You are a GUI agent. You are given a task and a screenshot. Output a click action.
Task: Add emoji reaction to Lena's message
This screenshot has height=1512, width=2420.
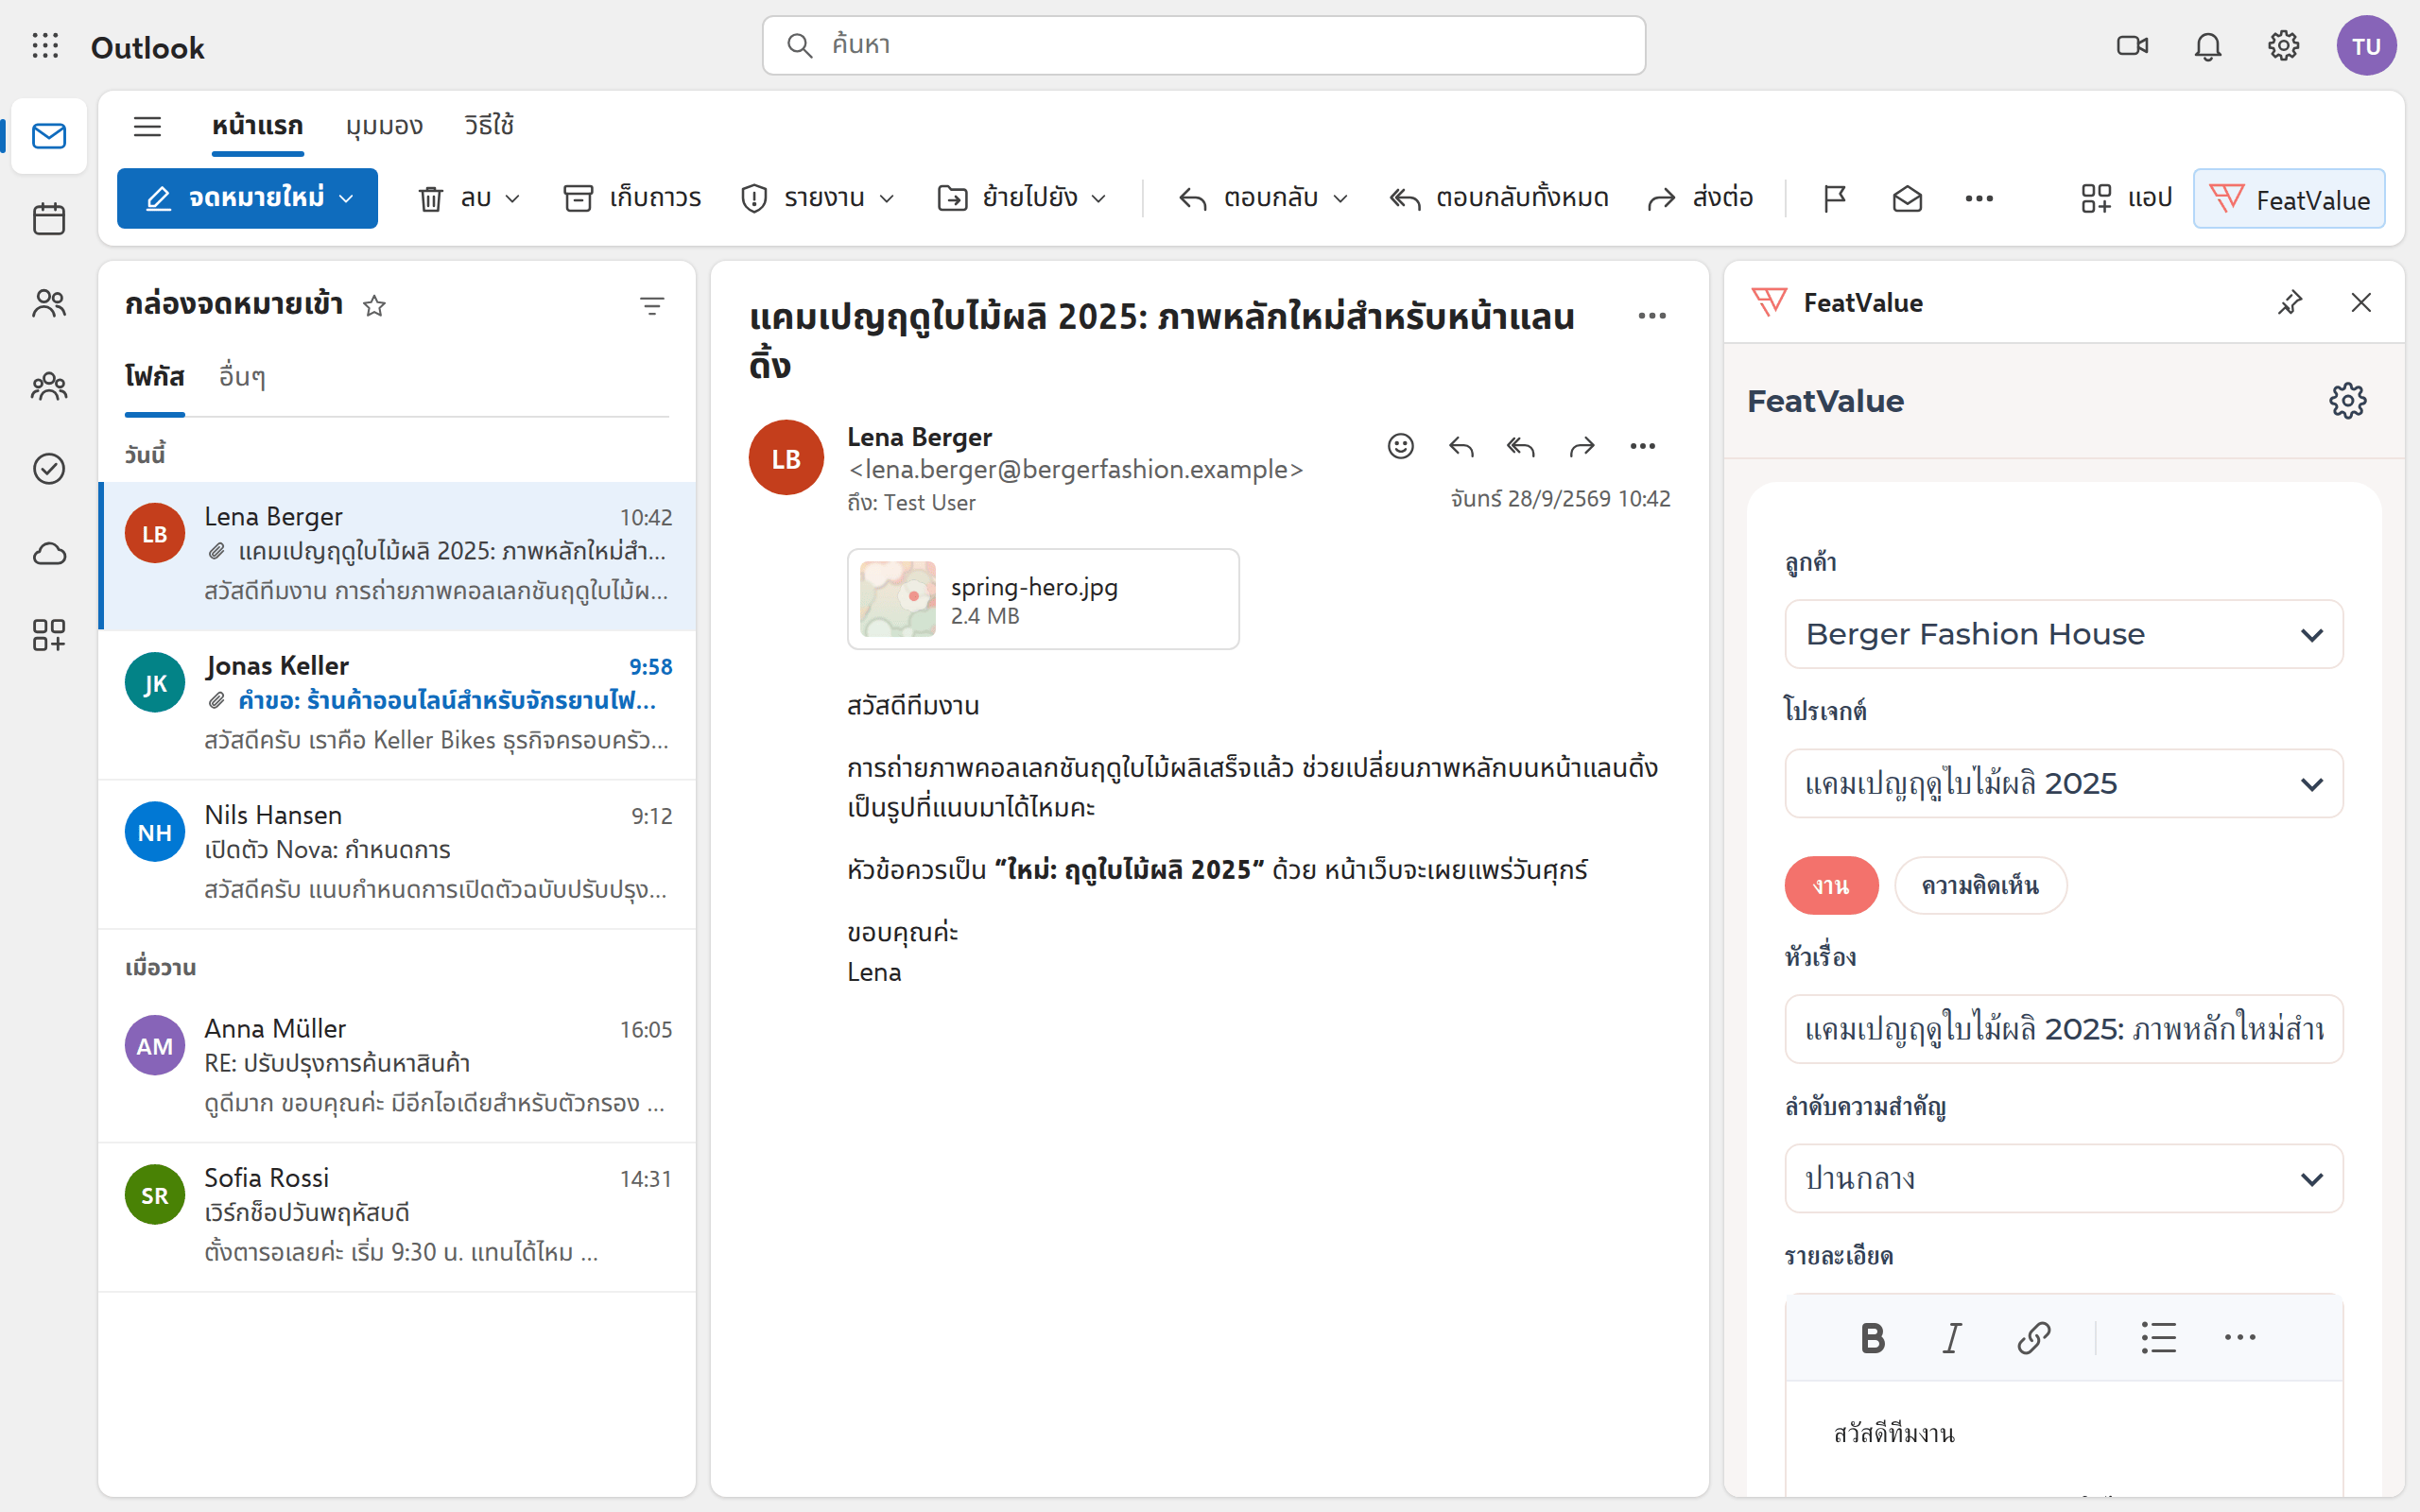click(1401, 446)
